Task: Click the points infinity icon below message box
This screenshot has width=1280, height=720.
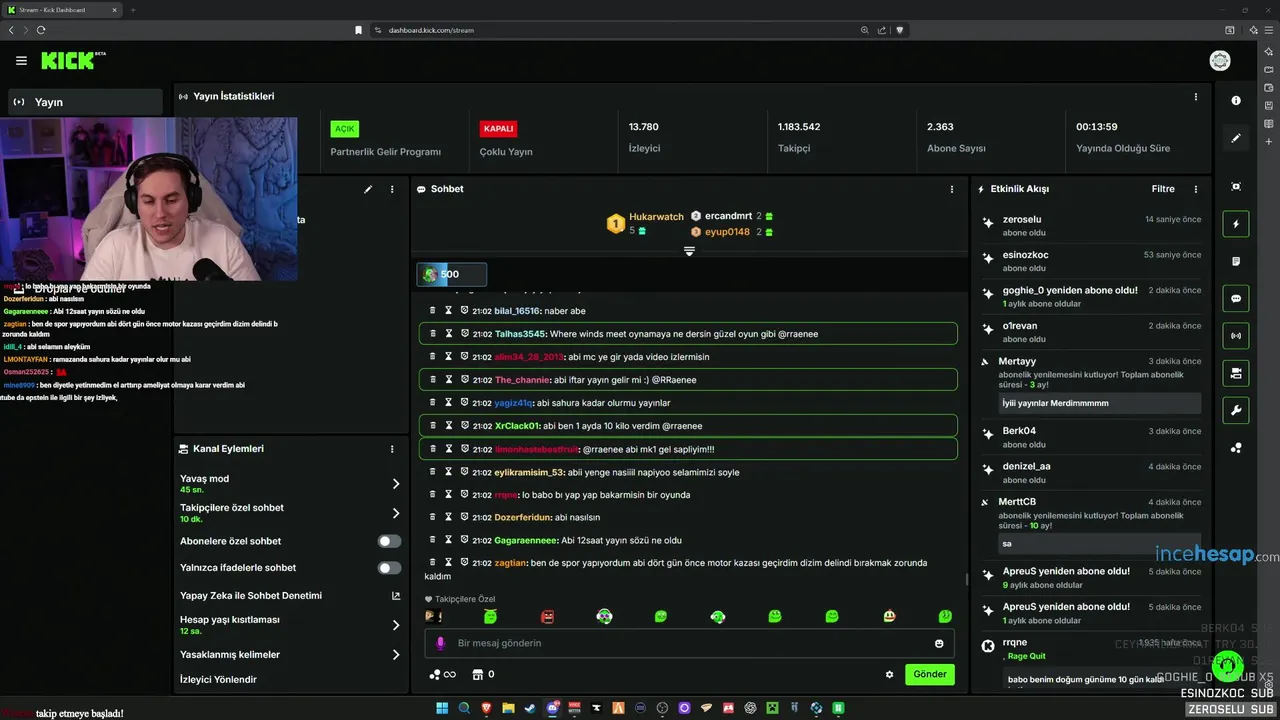Action: point(442,674)
